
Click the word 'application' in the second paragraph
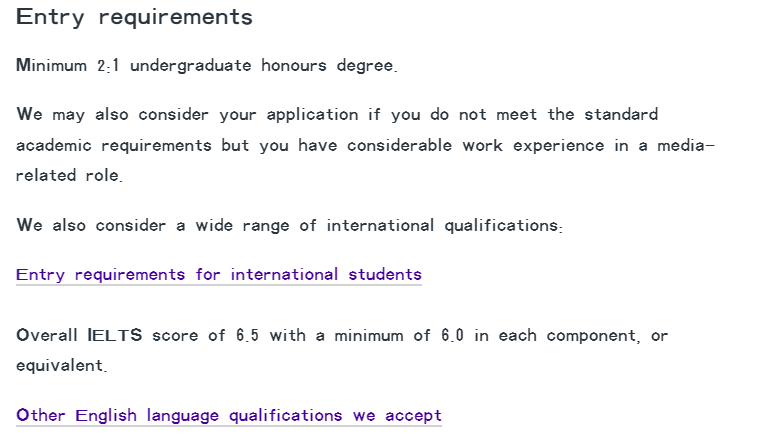point(312,115)
